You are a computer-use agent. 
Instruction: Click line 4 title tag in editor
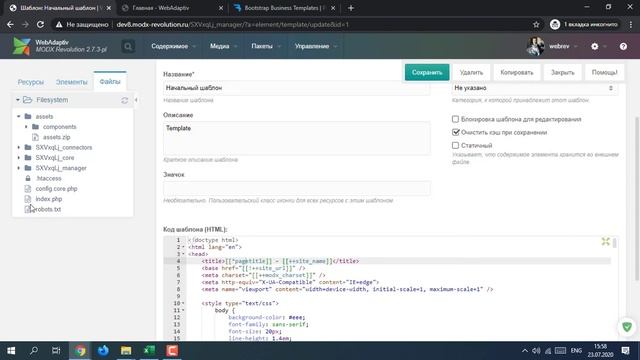point(280,261)
